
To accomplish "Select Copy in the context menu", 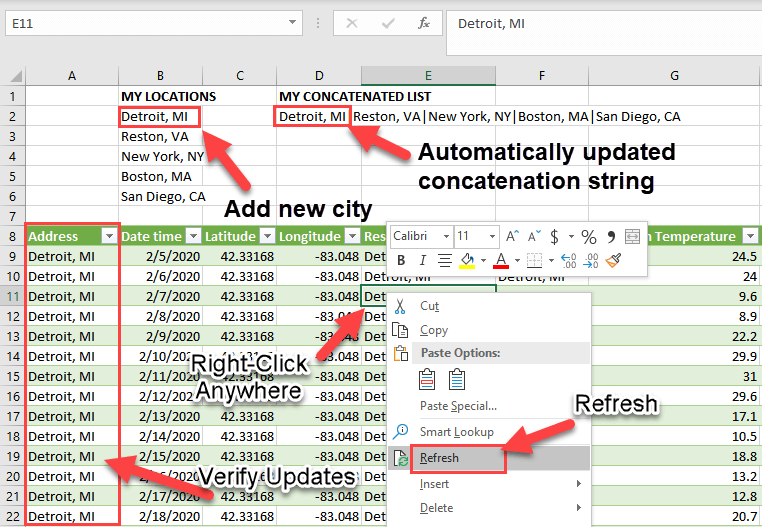I will (434, 330).
